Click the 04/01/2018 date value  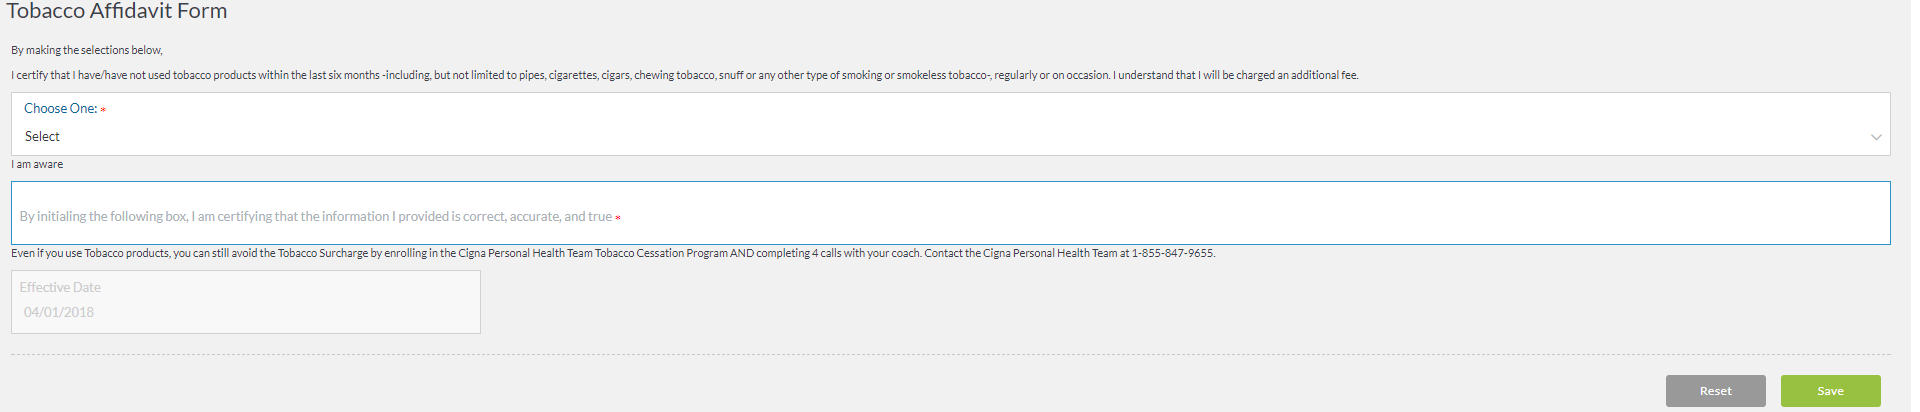[x=59, y=313]
